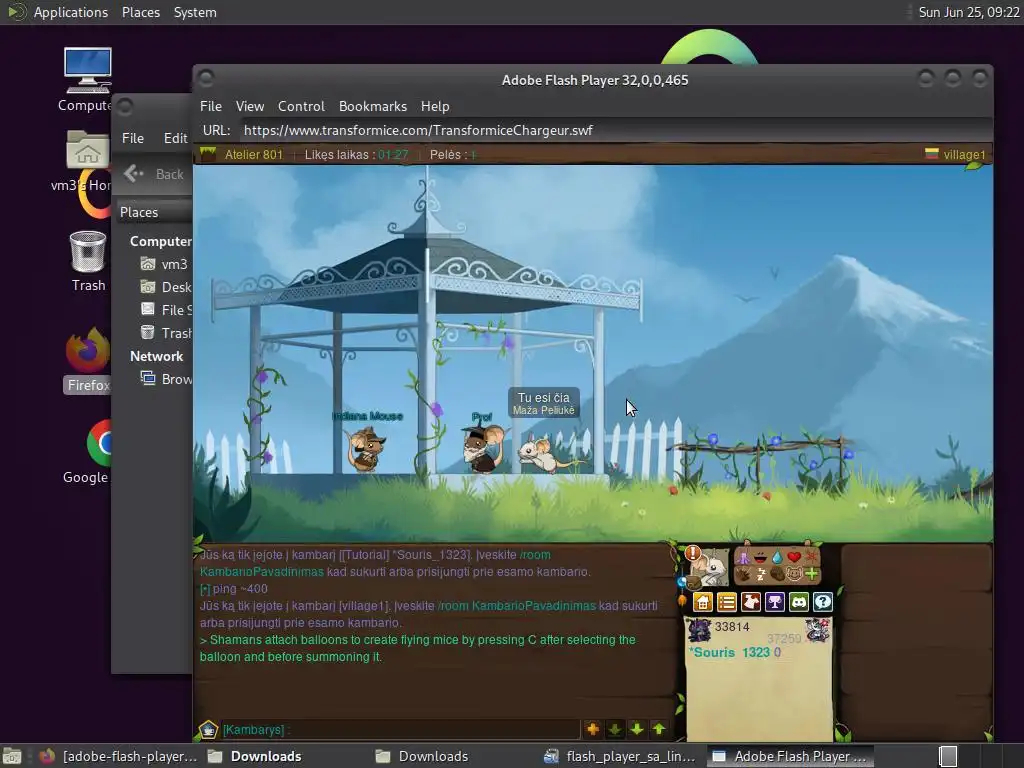The height and width of the screenshot is (768, 1024).
Task: Open the View menu in Flash Player
Action: click(250, 106)
